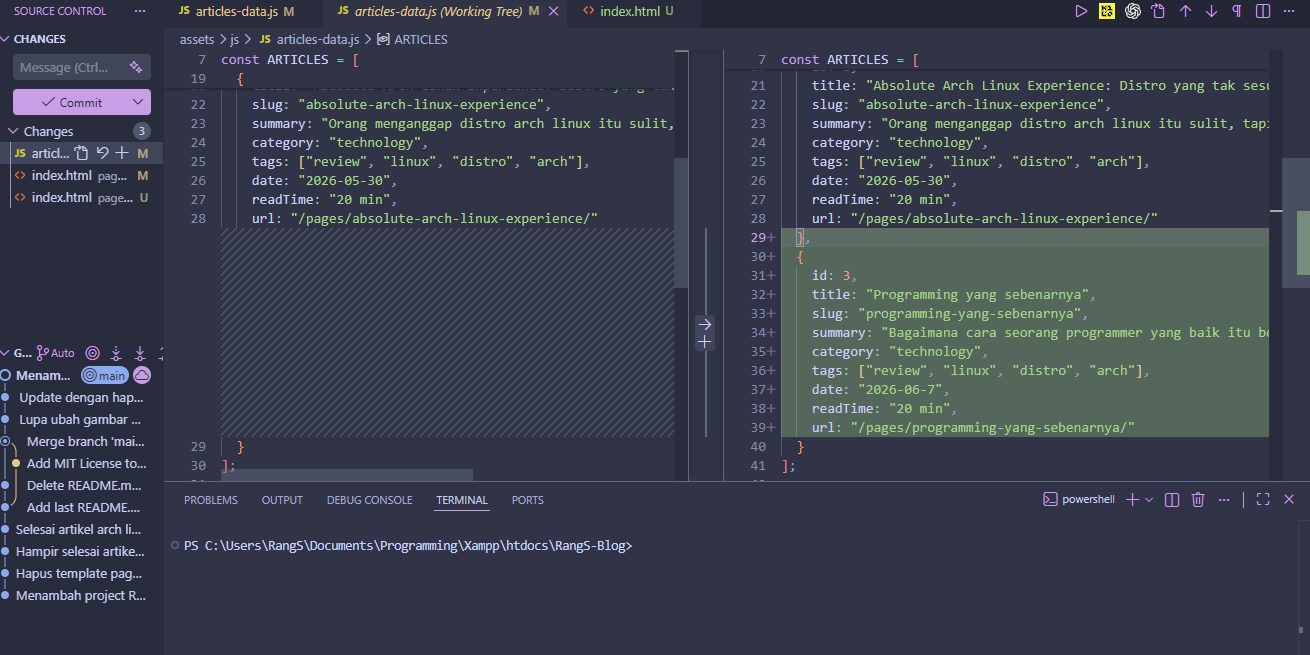
Task: Create new terminal with plus icon
Action: (x=1132, y=499)
